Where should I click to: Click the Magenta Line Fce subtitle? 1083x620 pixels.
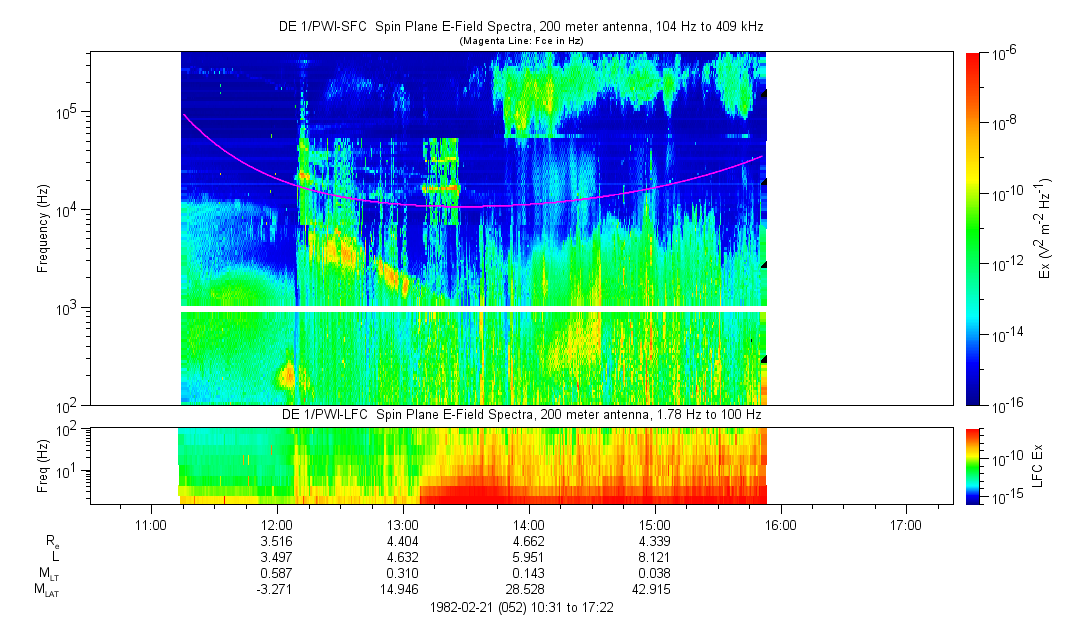tap(521, 41)
